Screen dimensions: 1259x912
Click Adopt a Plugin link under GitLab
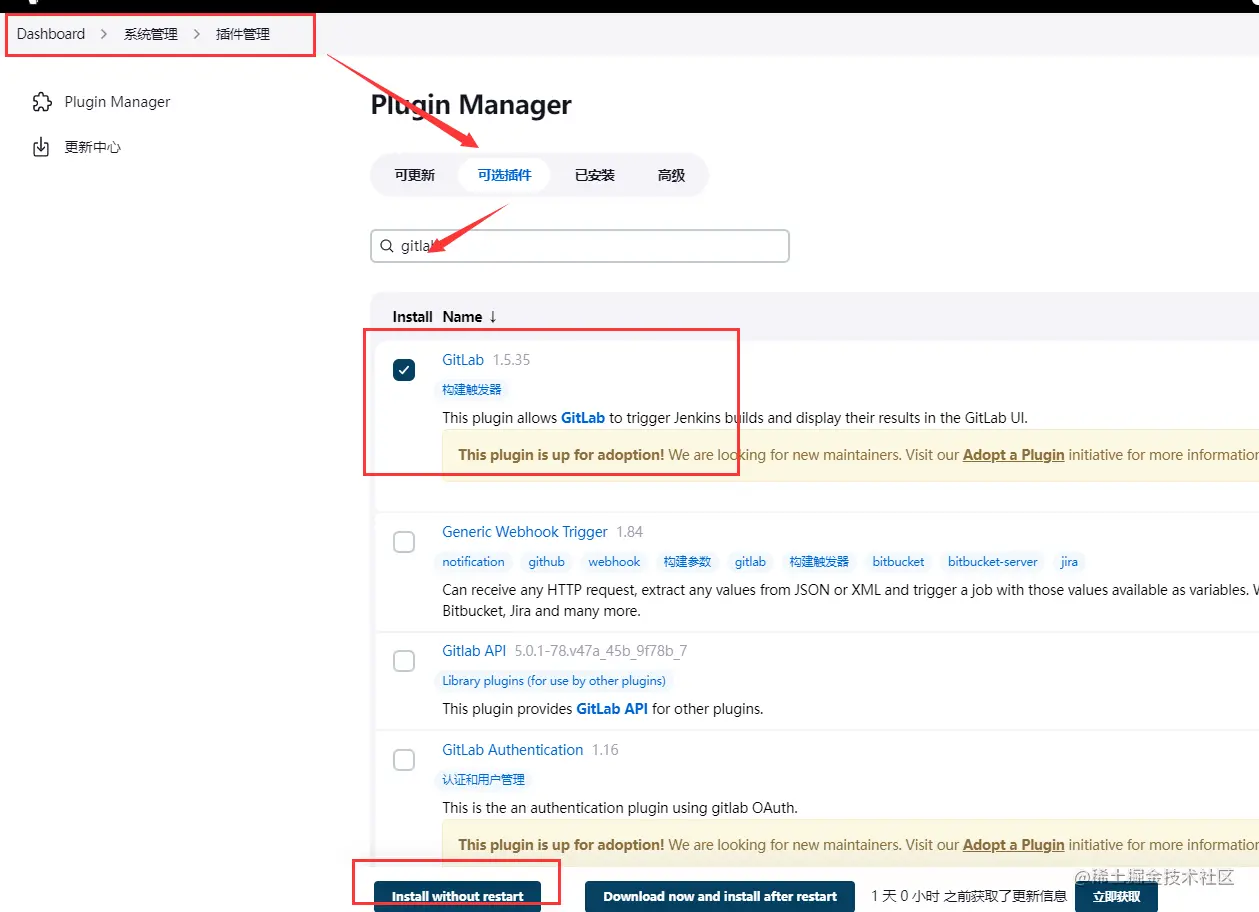tap(1013, 455)
